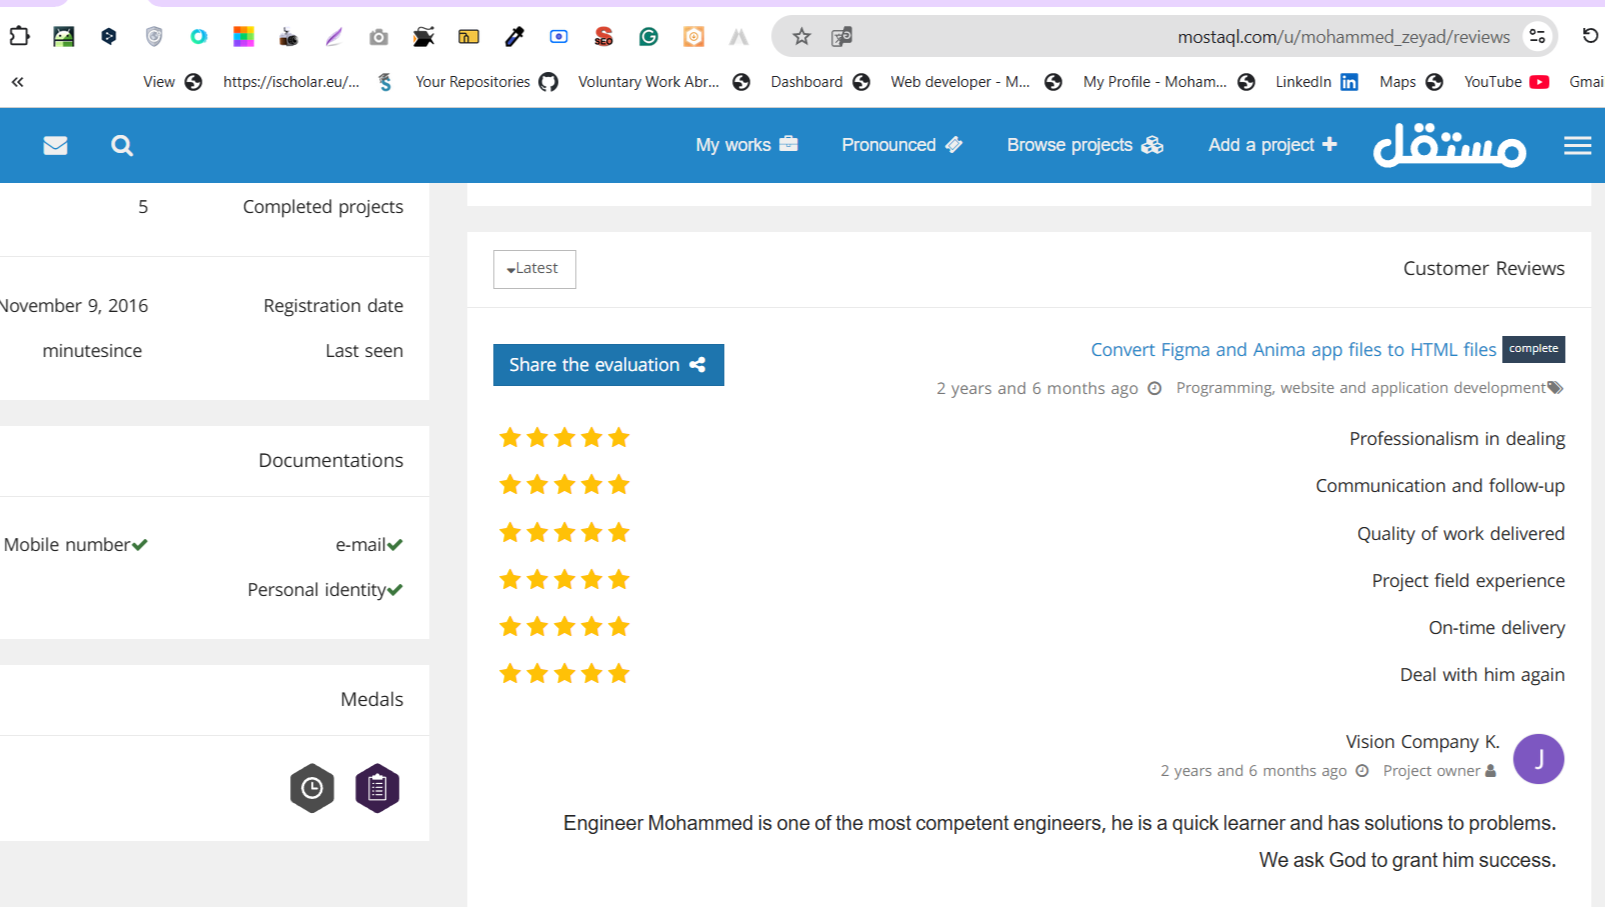Click the search magnifier icon
This screenshot has width=1605, height=907.
[x=122, y=146]
